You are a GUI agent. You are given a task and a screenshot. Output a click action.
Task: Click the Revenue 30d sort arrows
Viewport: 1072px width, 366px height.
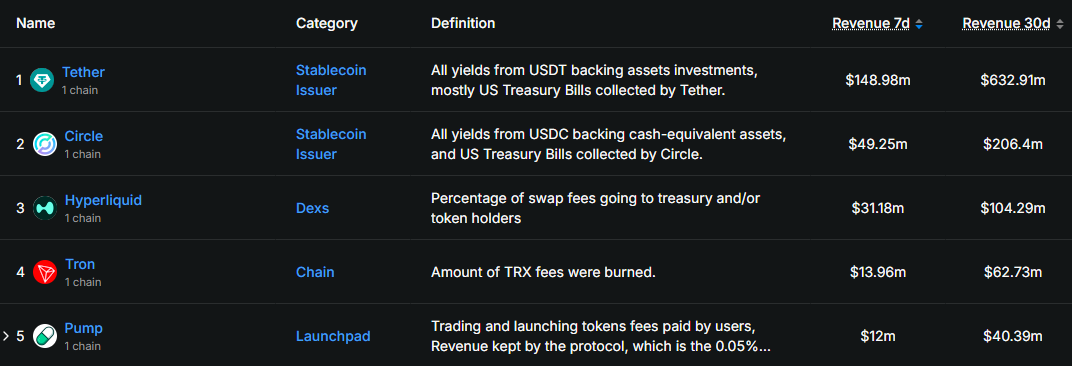point(1058,24)
